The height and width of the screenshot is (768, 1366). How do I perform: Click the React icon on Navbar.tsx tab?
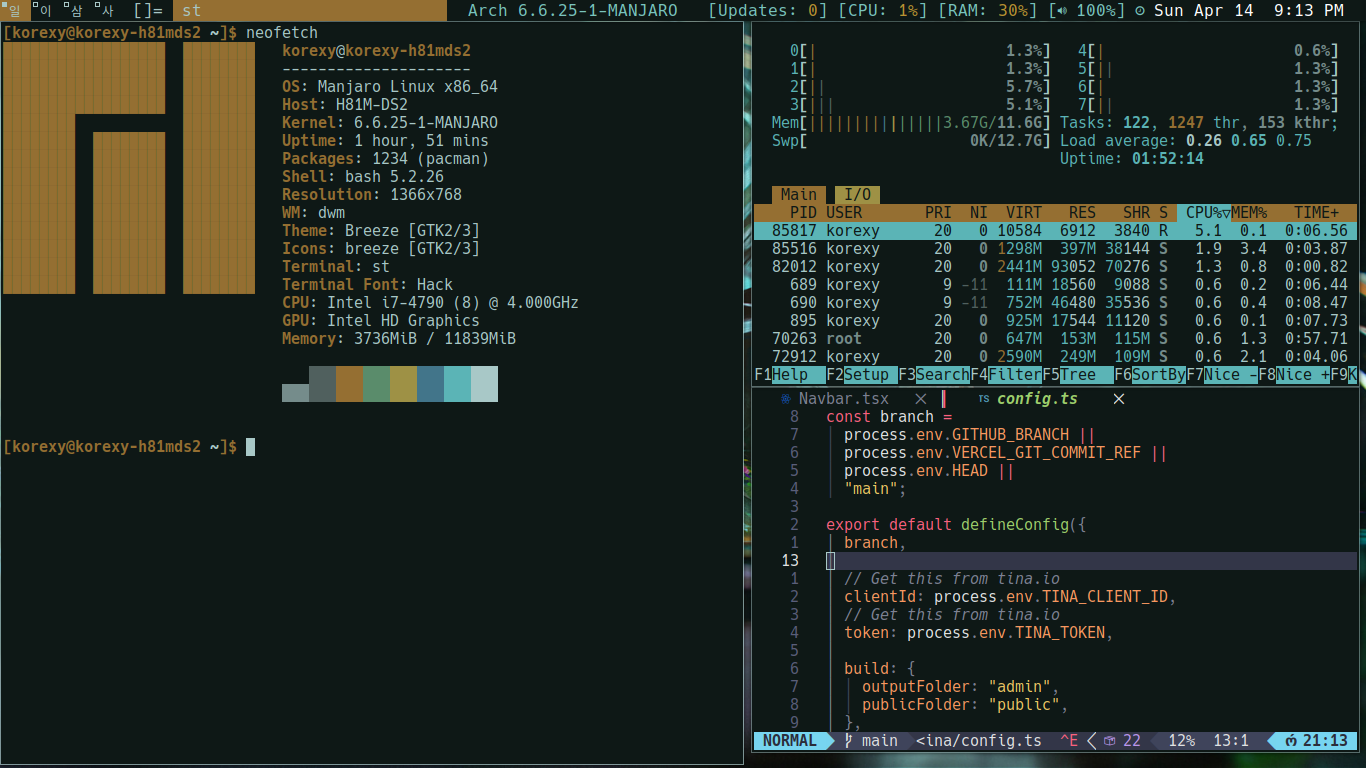click(x=785, y=399)
